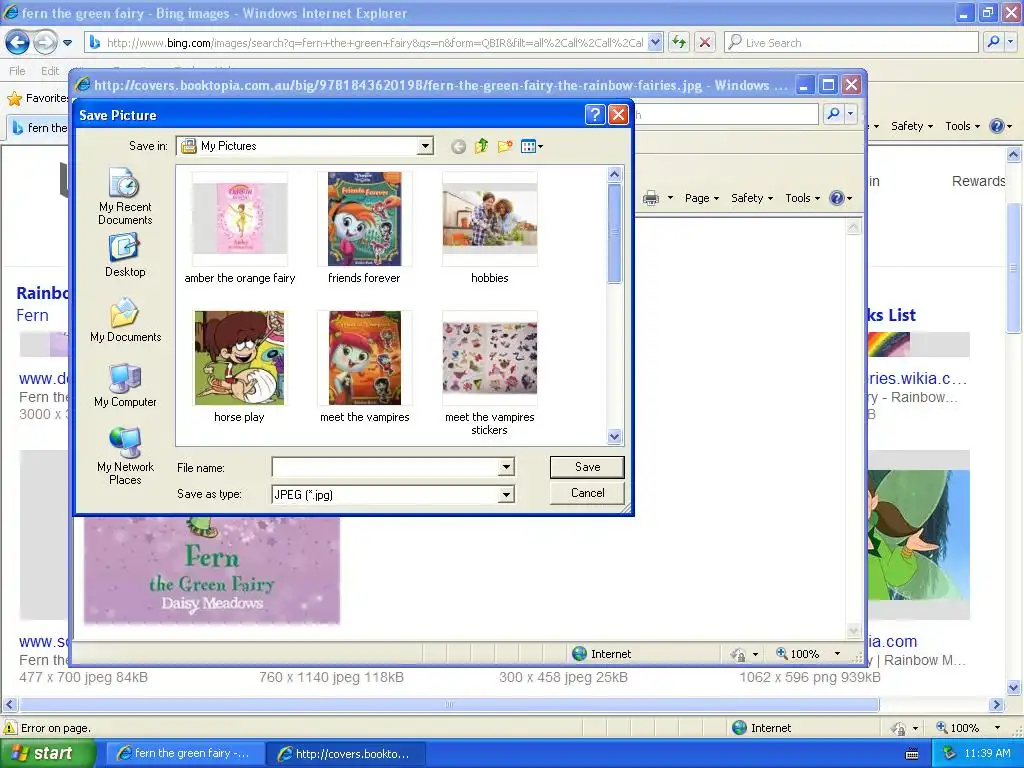The image size is (1024, 768).
Task: Expand the address bar URL dropdown arrow
Action: (655, 42)
